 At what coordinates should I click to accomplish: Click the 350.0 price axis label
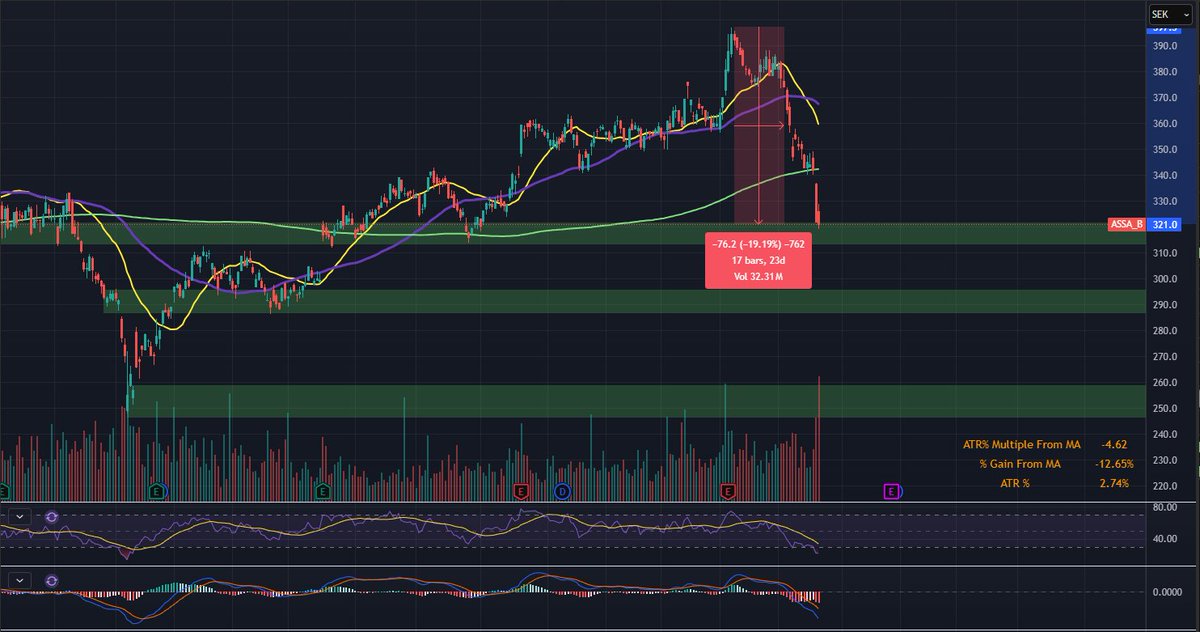[x=1164, y=150]
